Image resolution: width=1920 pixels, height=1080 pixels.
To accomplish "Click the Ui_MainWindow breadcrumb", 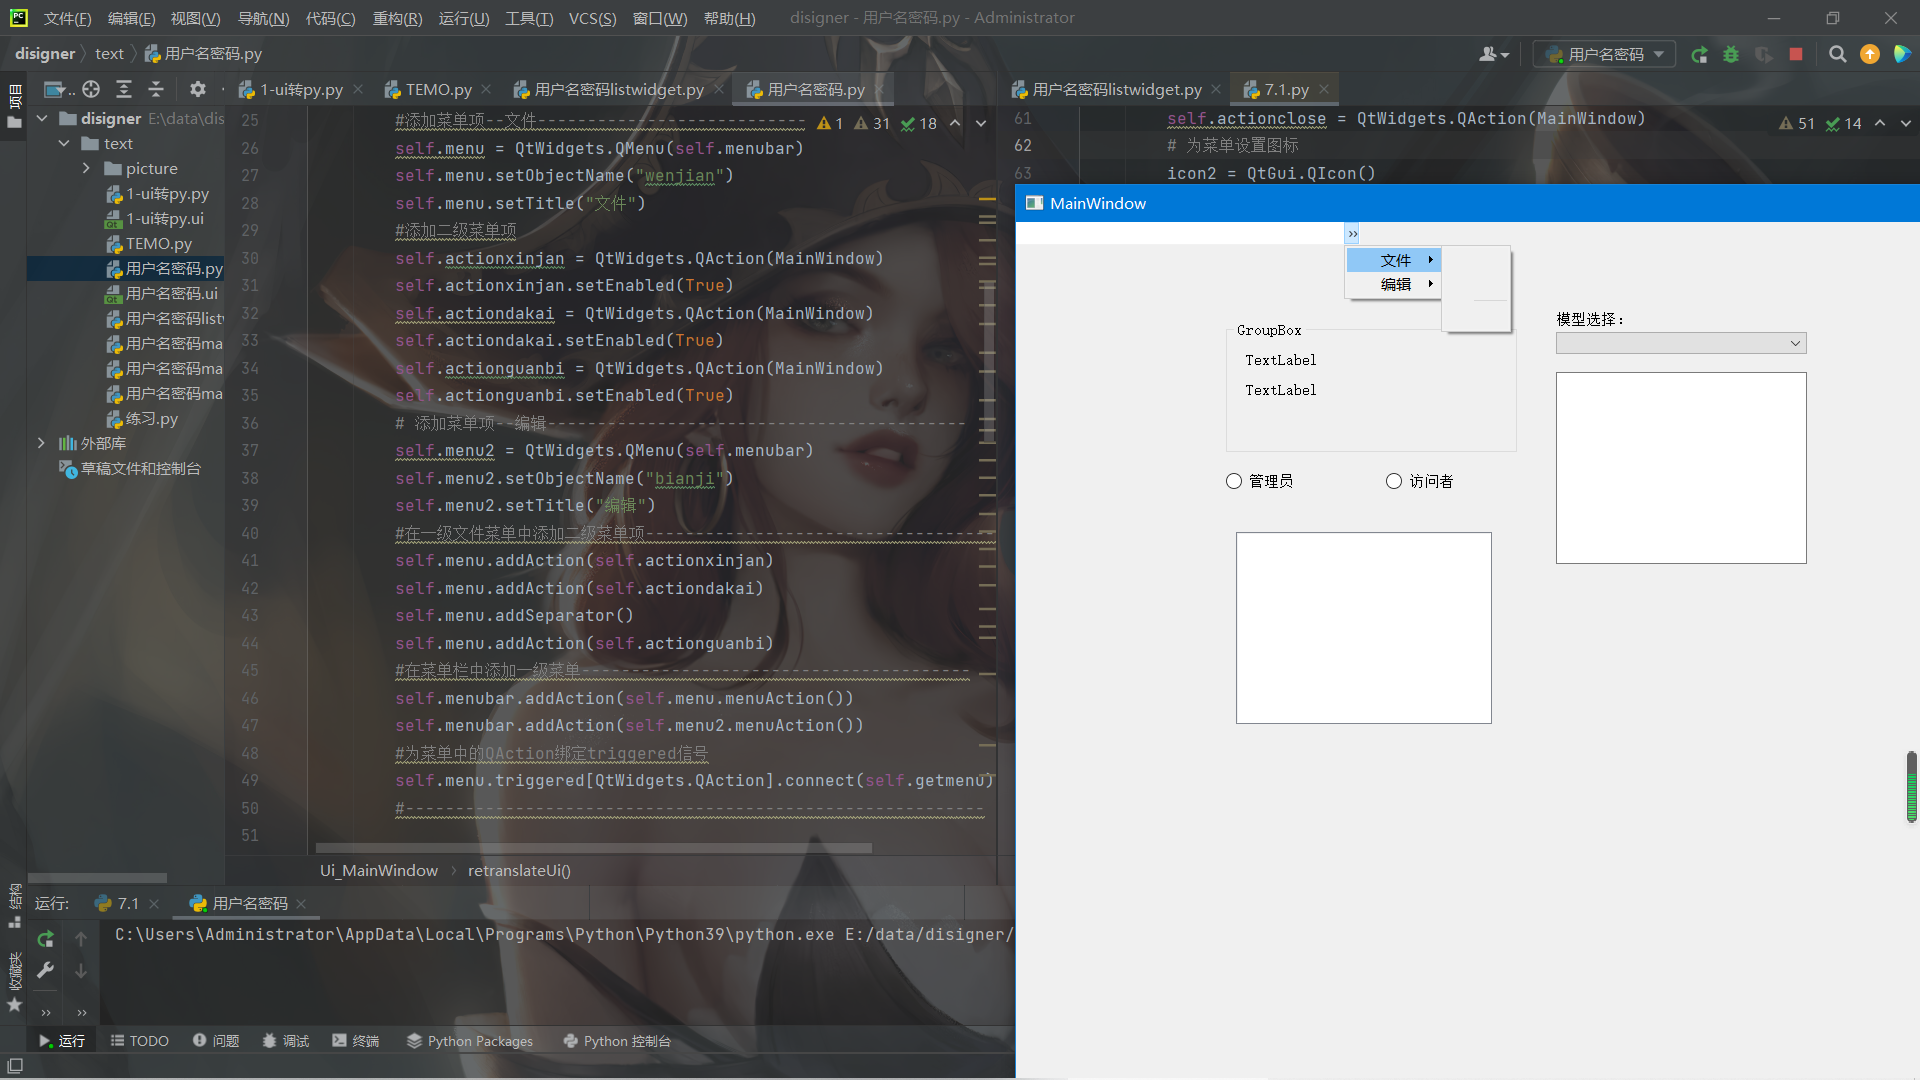I will pyautogui.click(x=379, y=870).
